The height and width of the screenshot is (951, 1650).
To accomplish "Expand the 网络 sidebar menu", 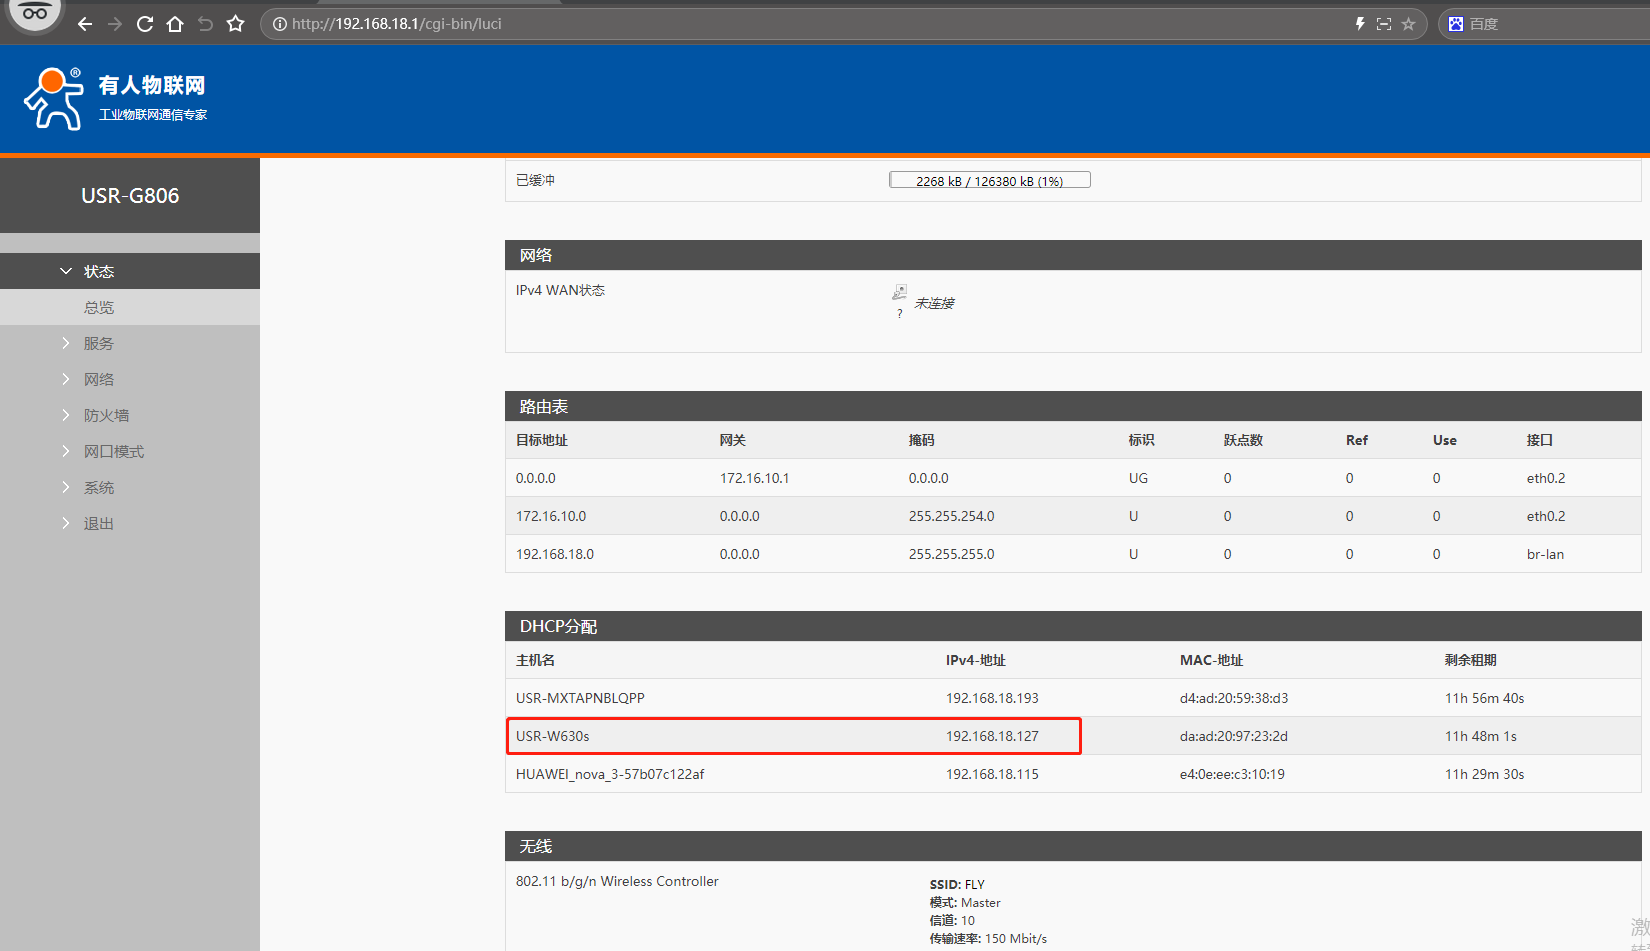I will click(98, 379).
